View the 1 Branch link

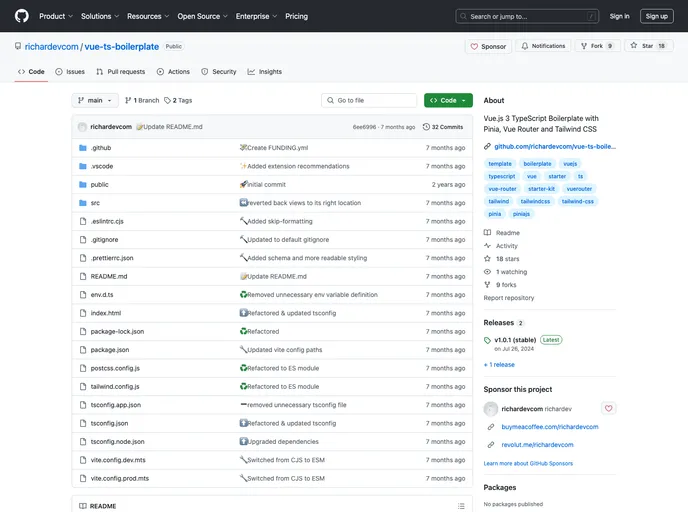(x=142, y=100)
